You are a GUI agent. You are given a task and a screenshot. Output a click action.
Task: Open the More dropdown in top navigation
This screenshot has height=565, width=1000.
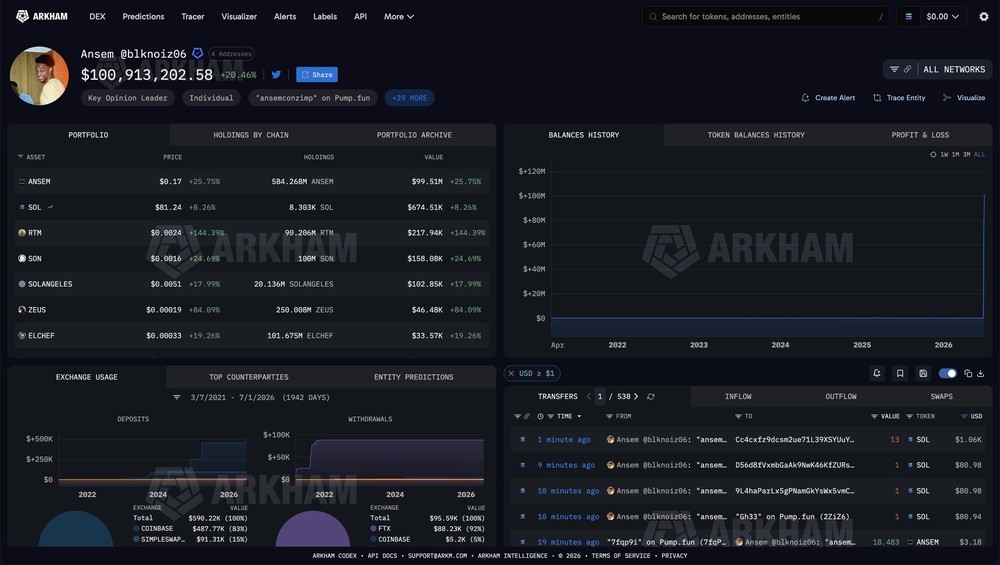[x=399, y=17]
